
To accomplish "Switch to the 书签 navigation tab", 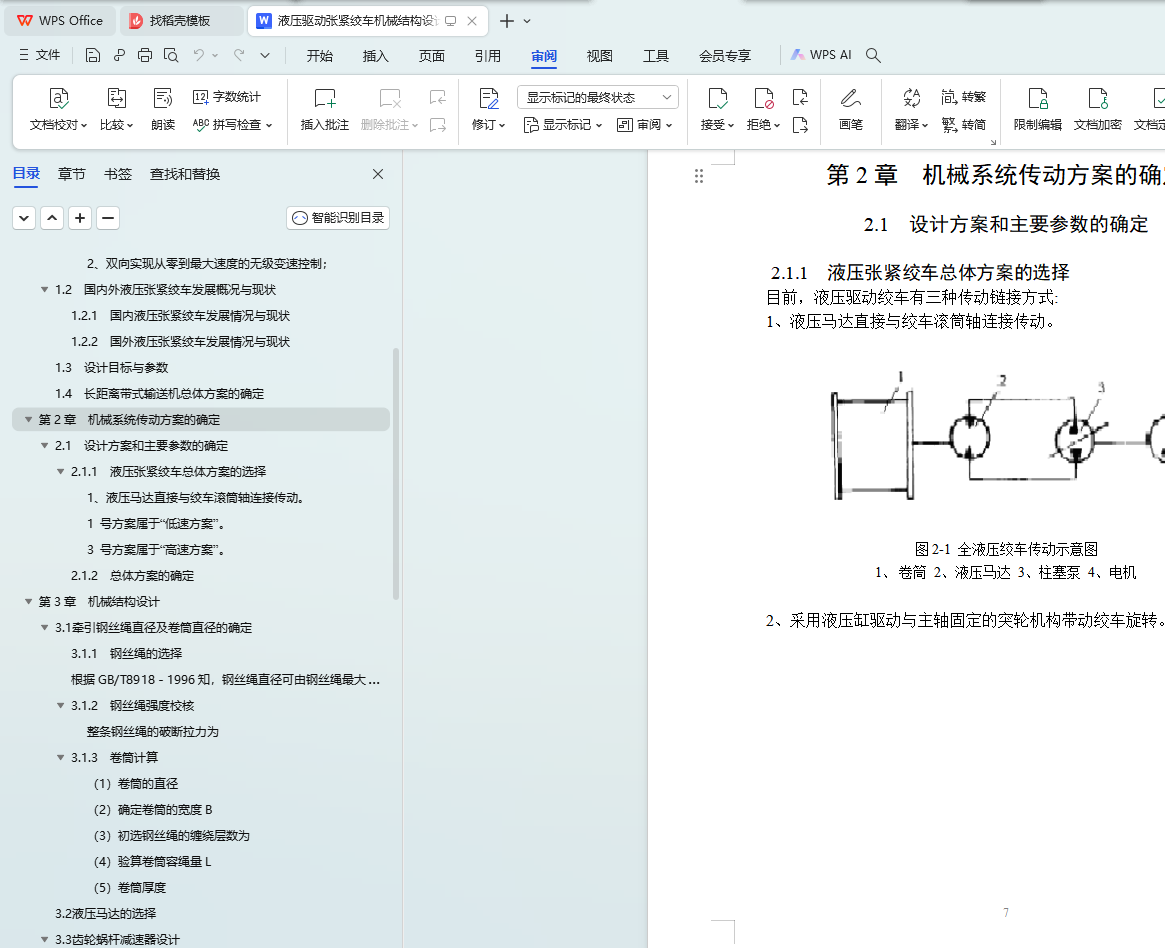I will pos(118,174).
